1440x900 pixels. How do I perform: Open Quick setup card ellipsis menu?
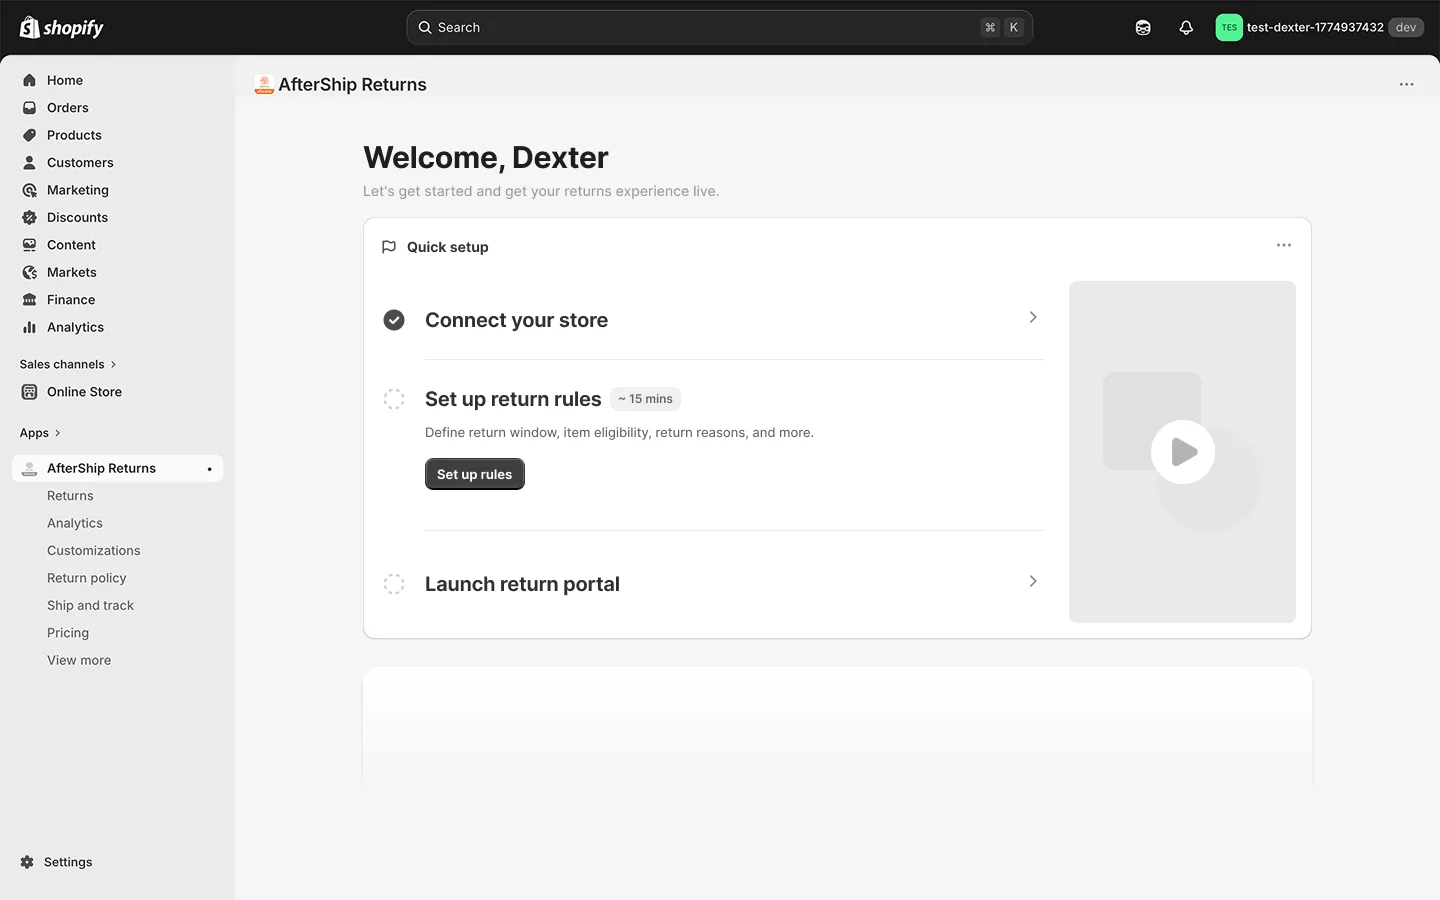pos(1284,245)
